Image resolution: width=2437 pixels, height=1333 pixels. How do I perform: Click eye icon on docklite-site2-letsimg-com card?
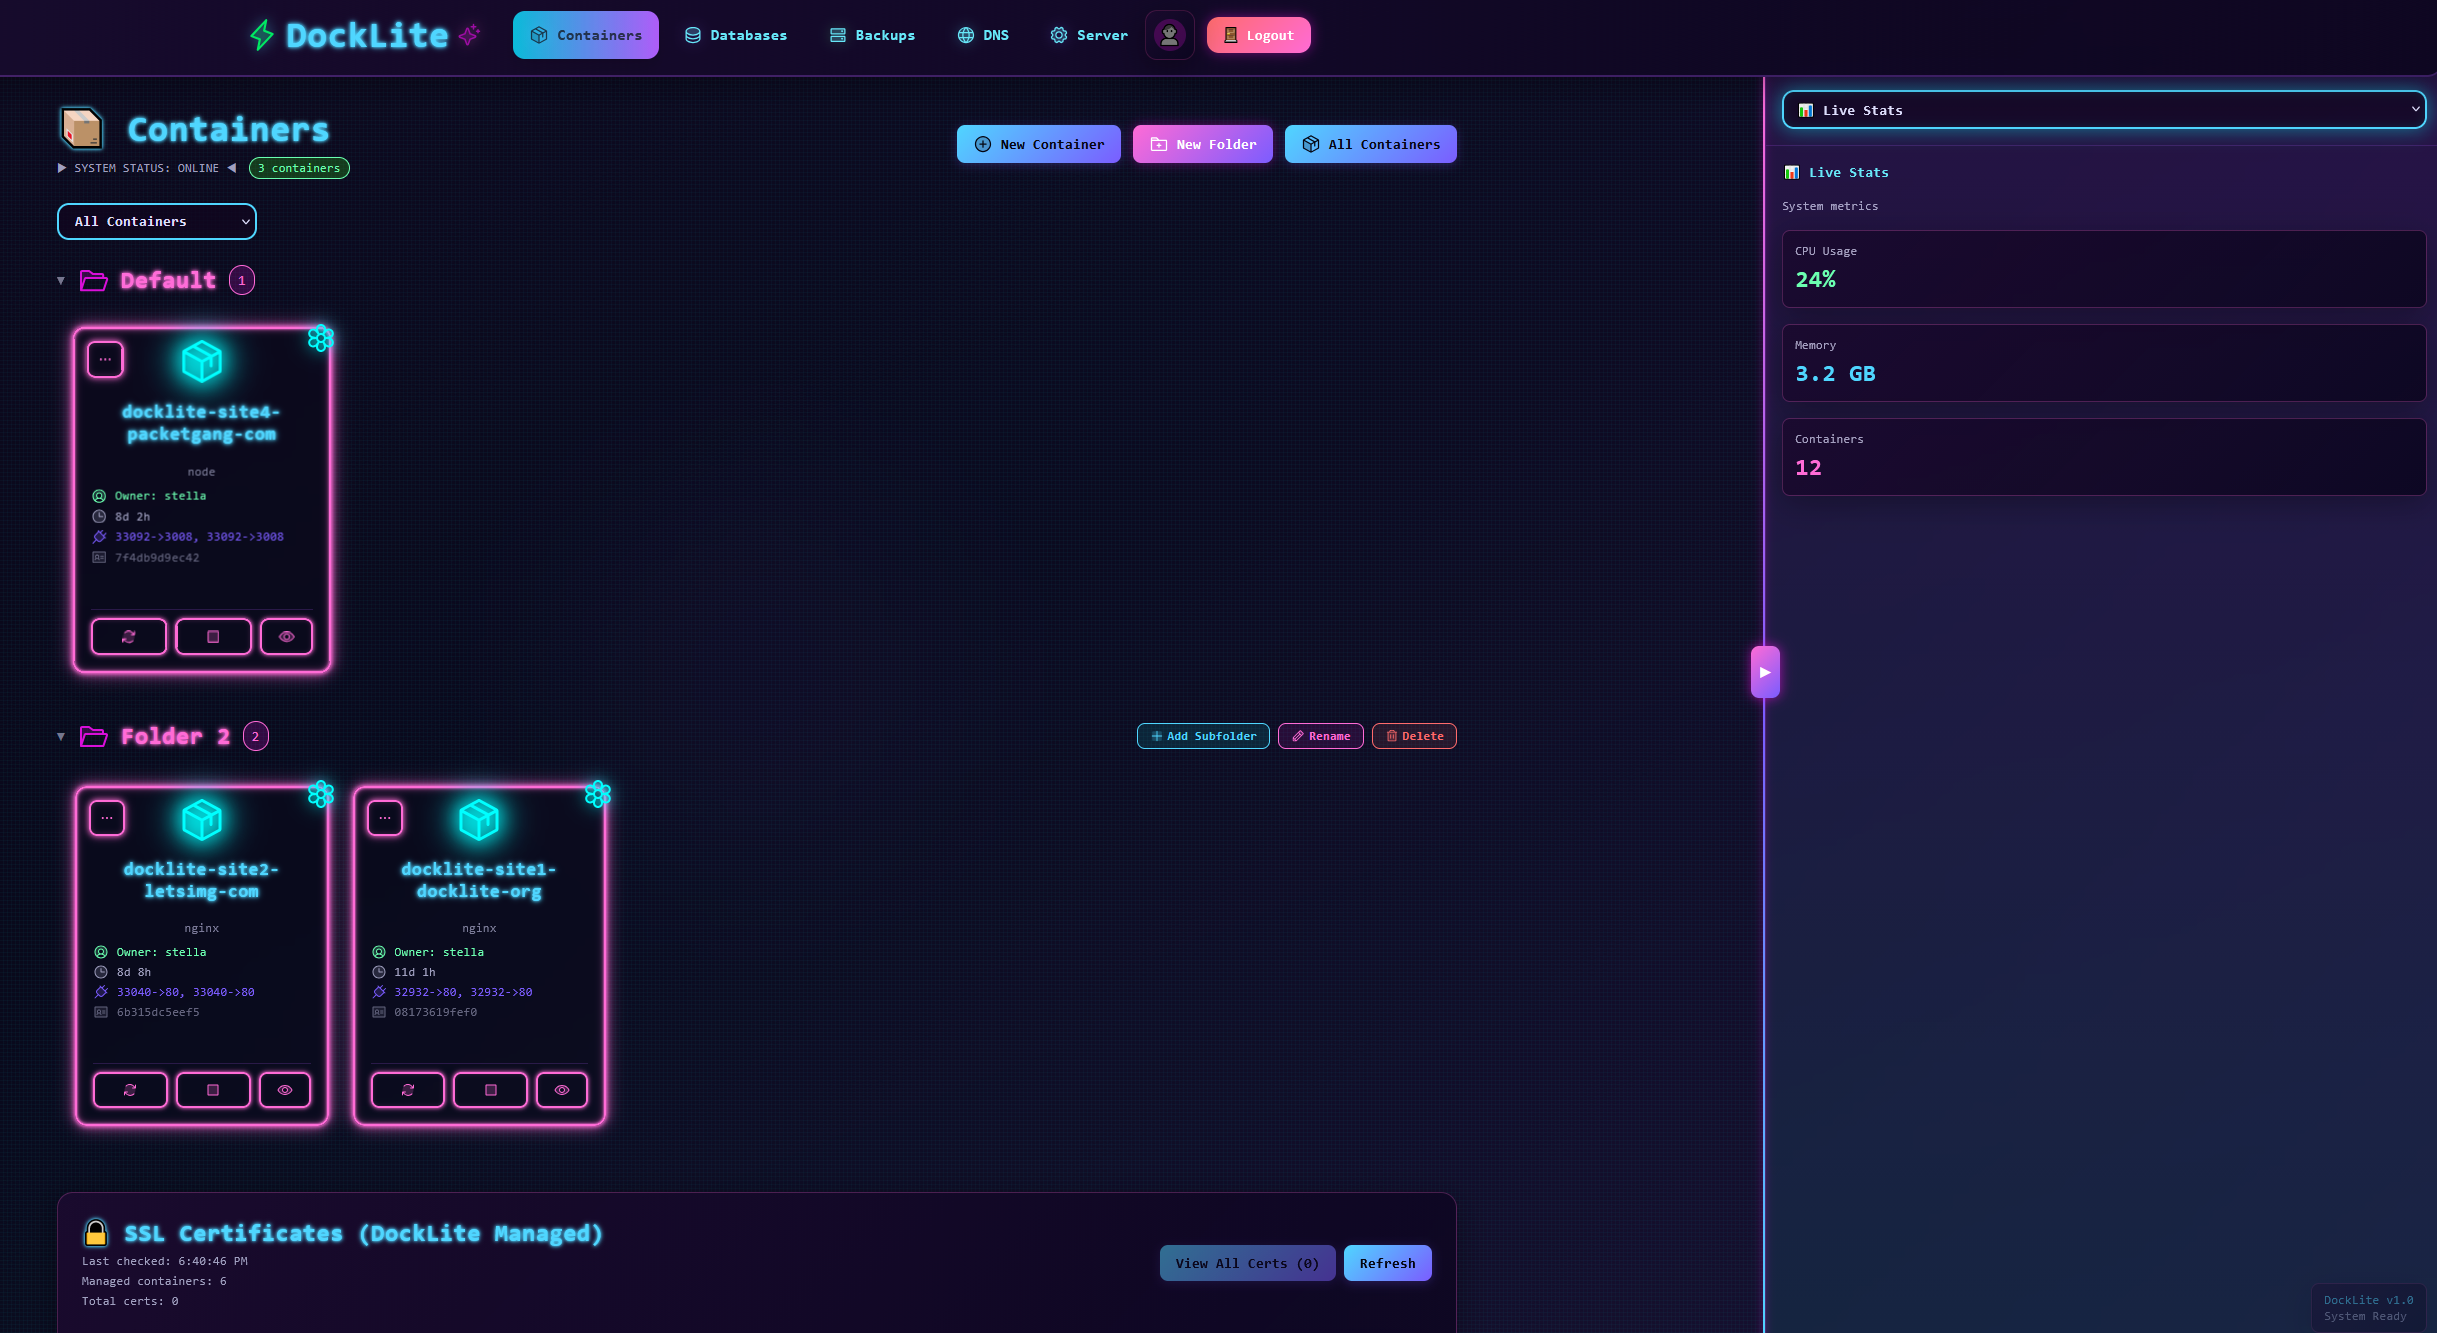[x=285, y=1090]
